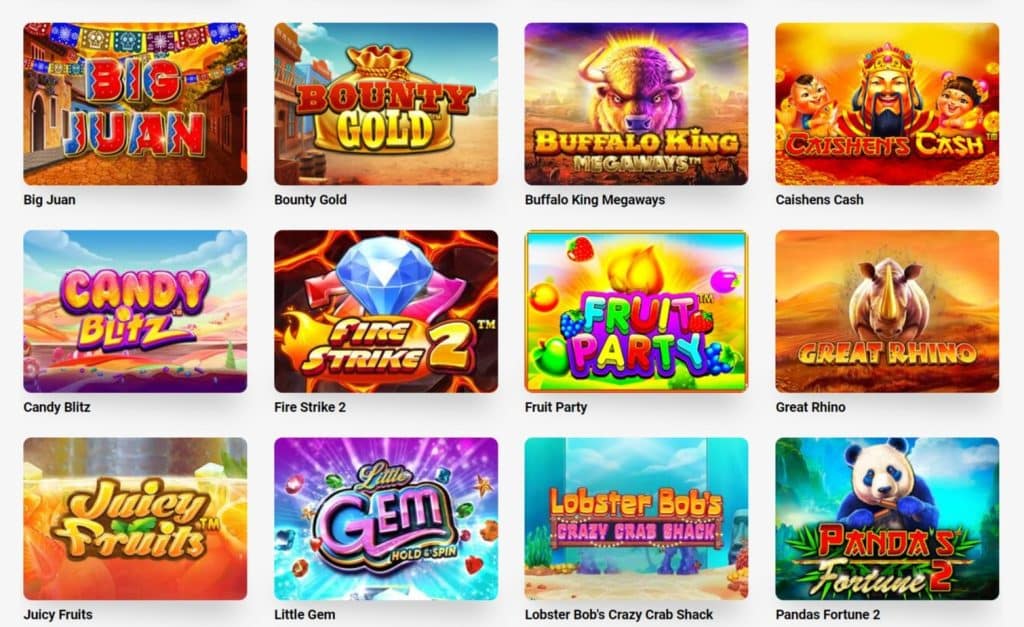1024x627 pixels.
Task: Open the Little Gem Hold & Spin tile
Action: pyautogui.click(x=386, y=519)
